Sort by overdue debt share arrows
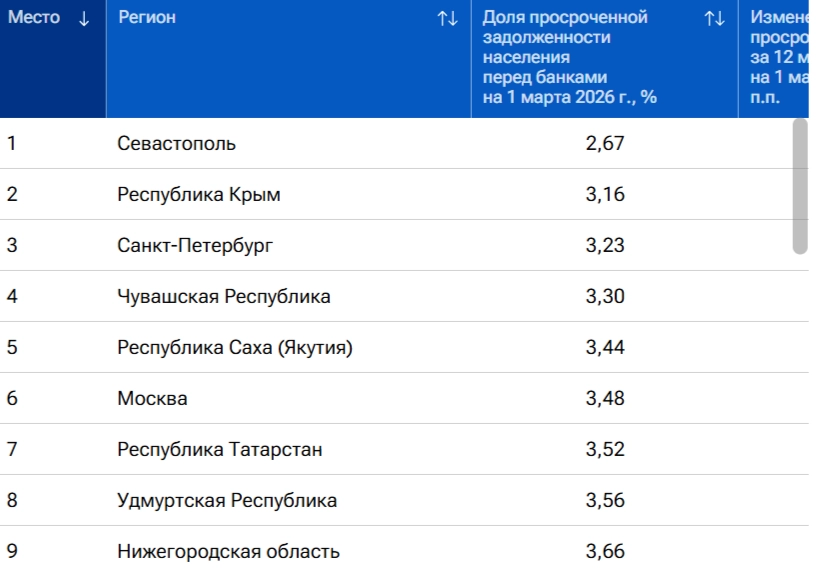 pyautogui.click(x=714, y=18)
